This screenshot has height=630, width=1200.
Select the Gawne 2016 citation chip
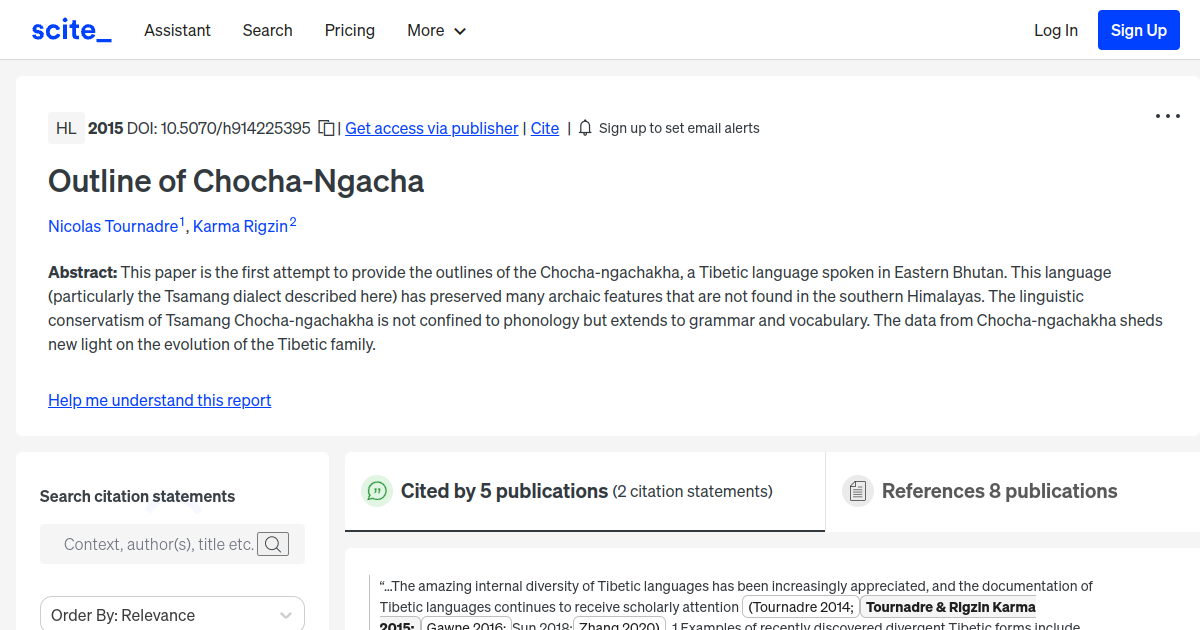click(466, 624)
